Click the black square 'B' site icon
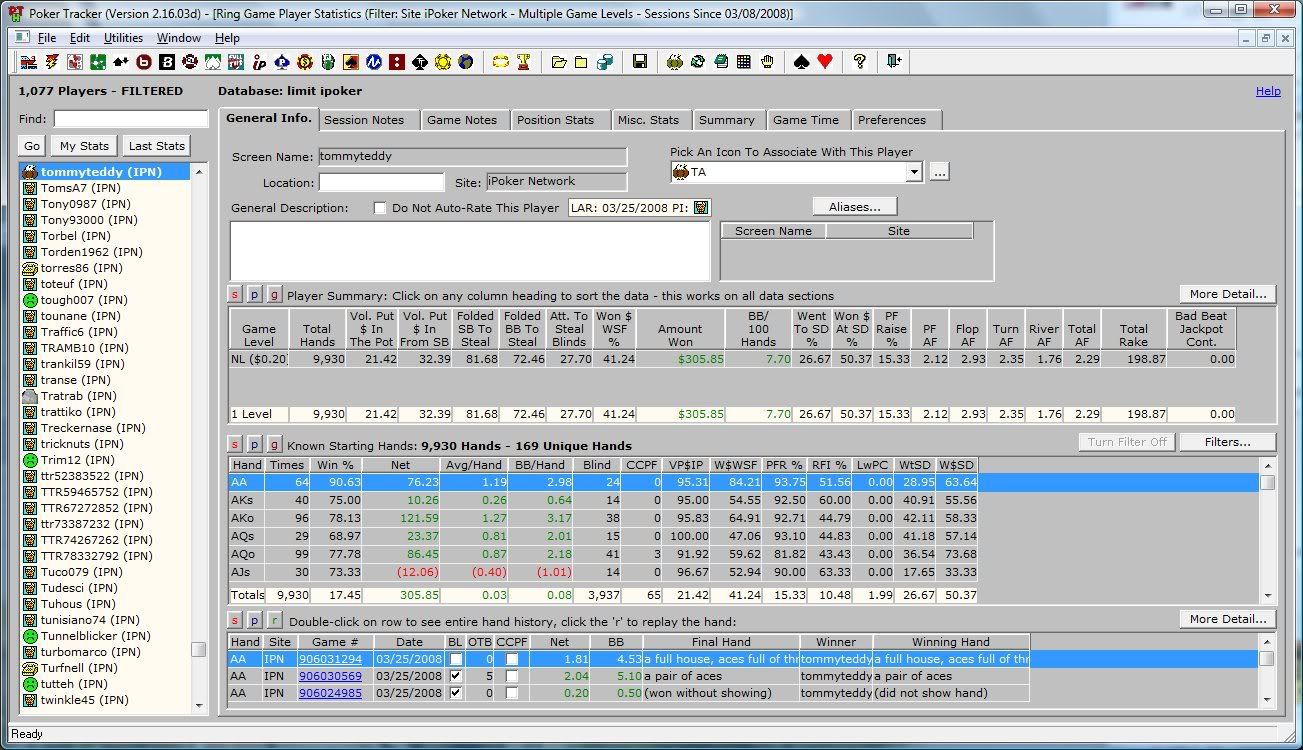The width and height of the screenshot is (1303, 750). (x=167, y=62)
